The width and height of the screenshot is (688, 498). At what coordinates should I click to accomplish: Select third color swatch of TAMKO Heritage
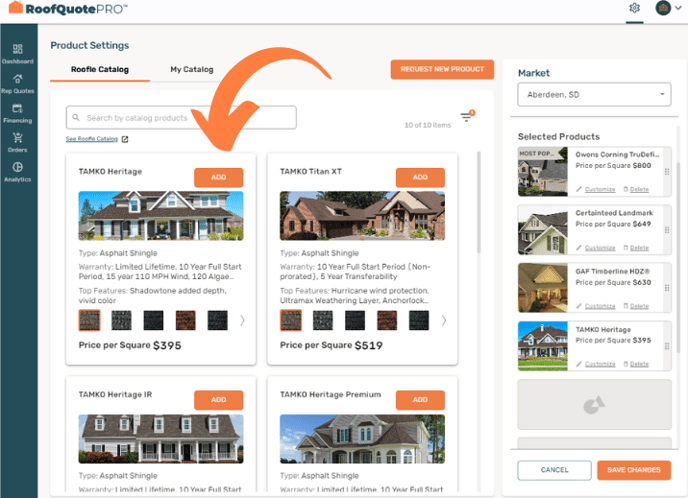tap(154, 320)
